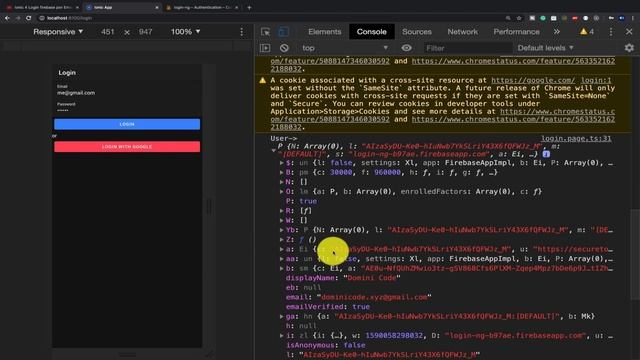Click the viewport width field 451

(x=108, y=32)
